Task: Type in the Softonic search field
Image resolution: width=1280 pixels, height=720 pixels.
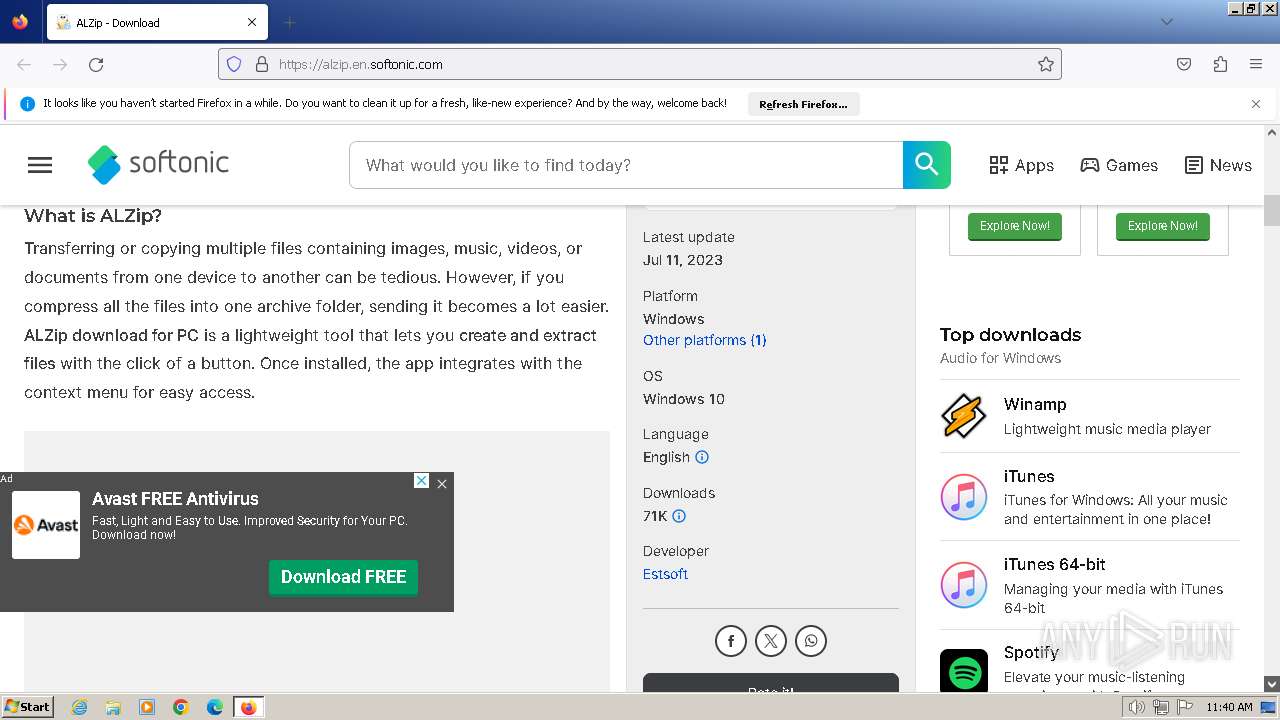Action: 626,165
